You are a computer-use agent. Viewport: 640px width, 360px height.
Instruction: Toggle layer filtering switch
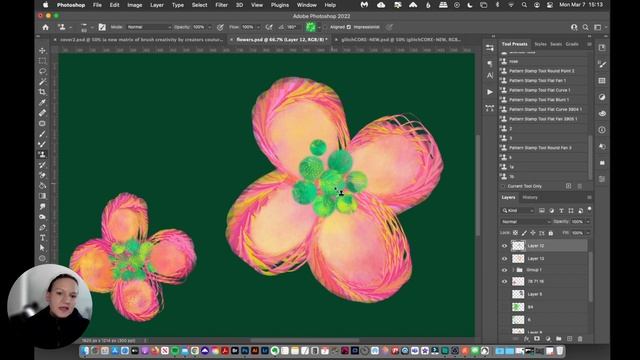pyautogui.click(x=589, y=209)
